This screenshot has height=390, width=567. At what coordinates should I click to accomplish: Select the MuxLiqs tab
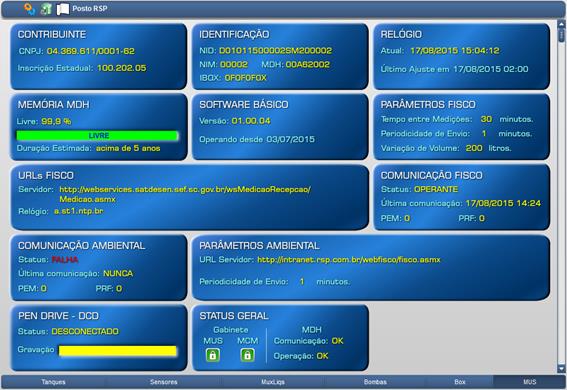[x=273, y=382]
